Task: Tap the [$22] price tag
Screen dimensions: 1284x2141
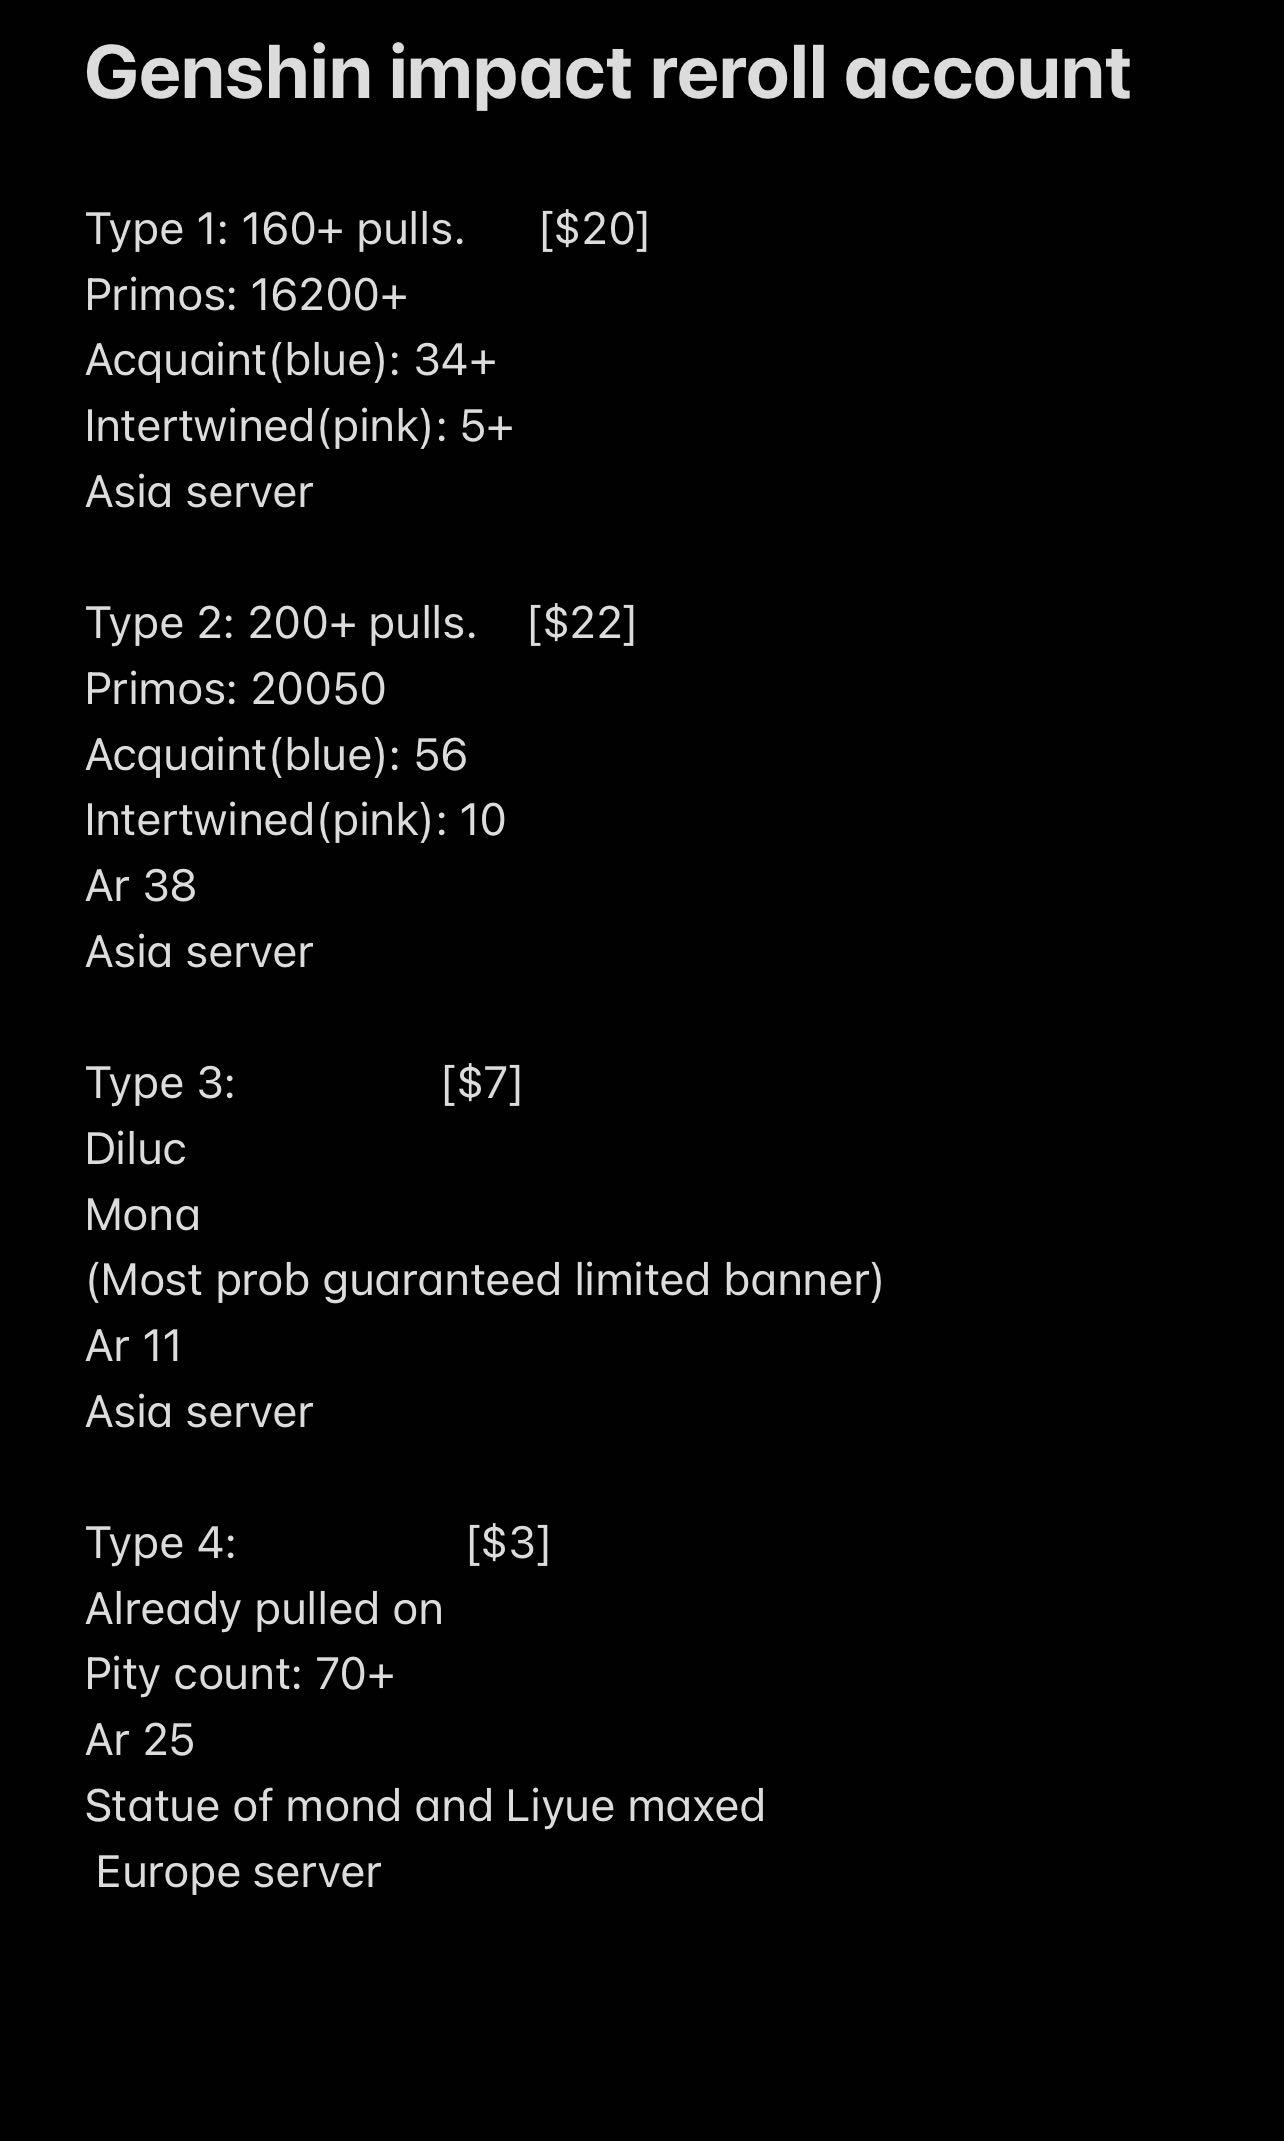Action: tap(581, 623)
